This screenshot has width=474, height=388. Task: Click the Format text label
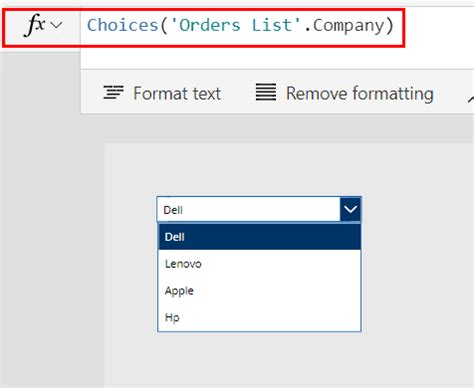[x=177, y=93]
